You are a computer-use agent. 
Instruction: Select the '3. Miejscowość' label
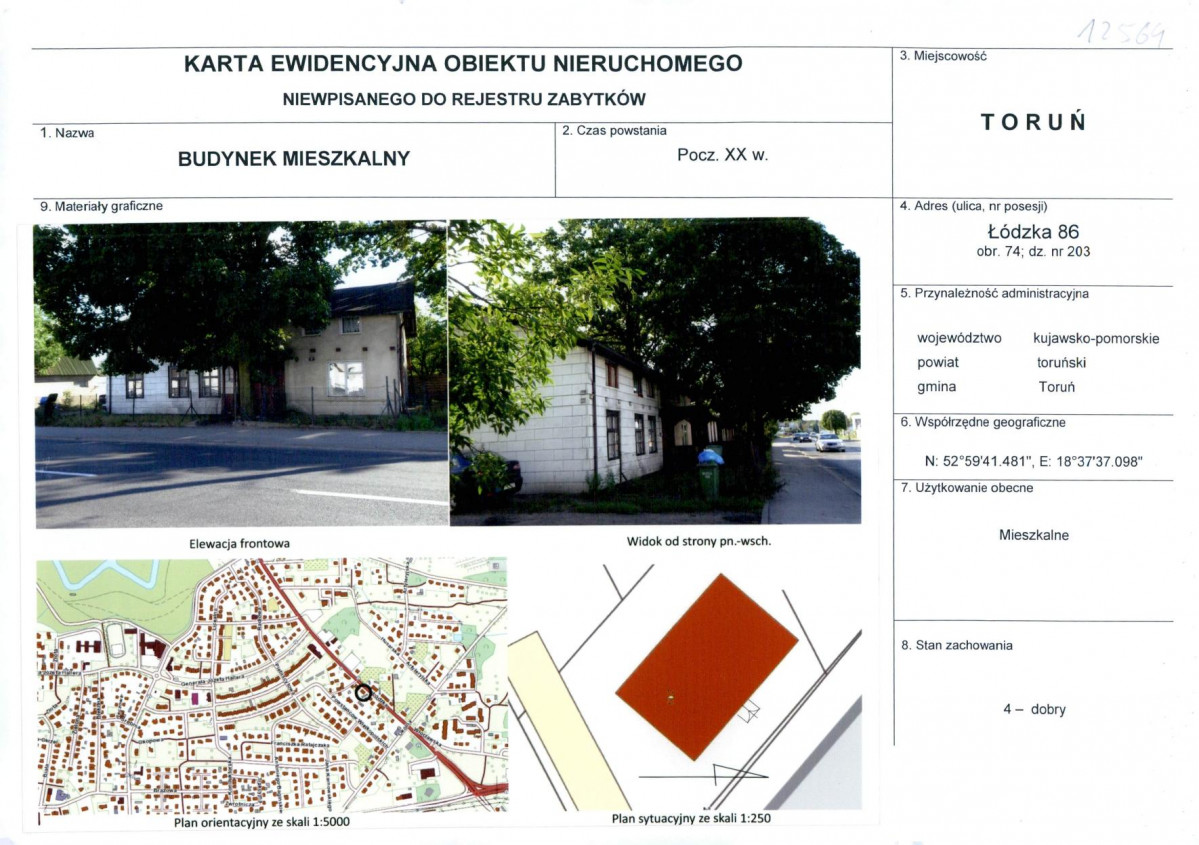click(943, 57)
